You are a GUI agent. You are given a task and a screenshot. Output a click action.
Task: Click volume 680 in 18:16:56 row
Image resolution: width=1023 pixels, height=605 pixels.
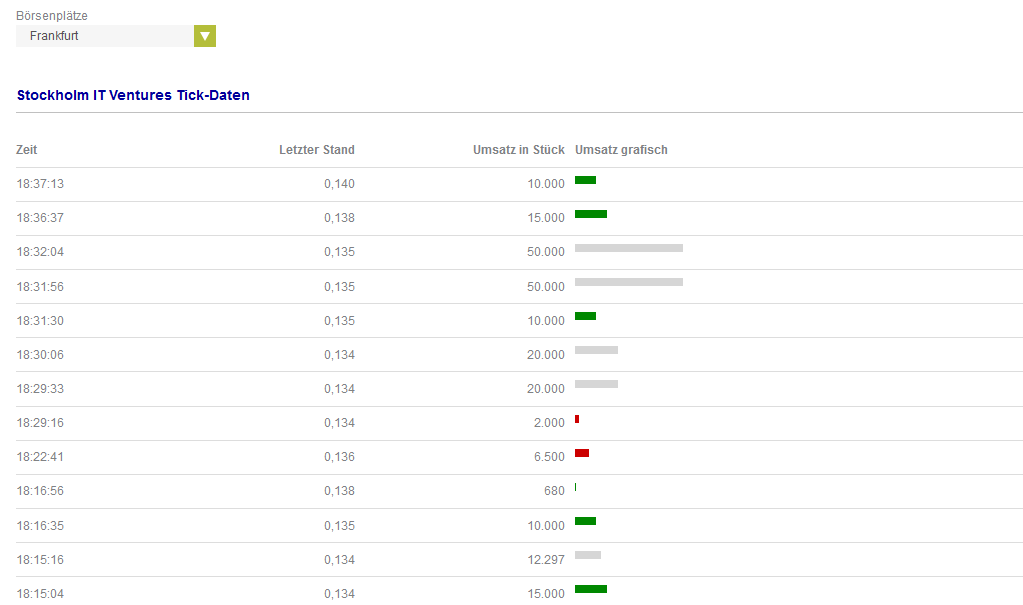555,491
